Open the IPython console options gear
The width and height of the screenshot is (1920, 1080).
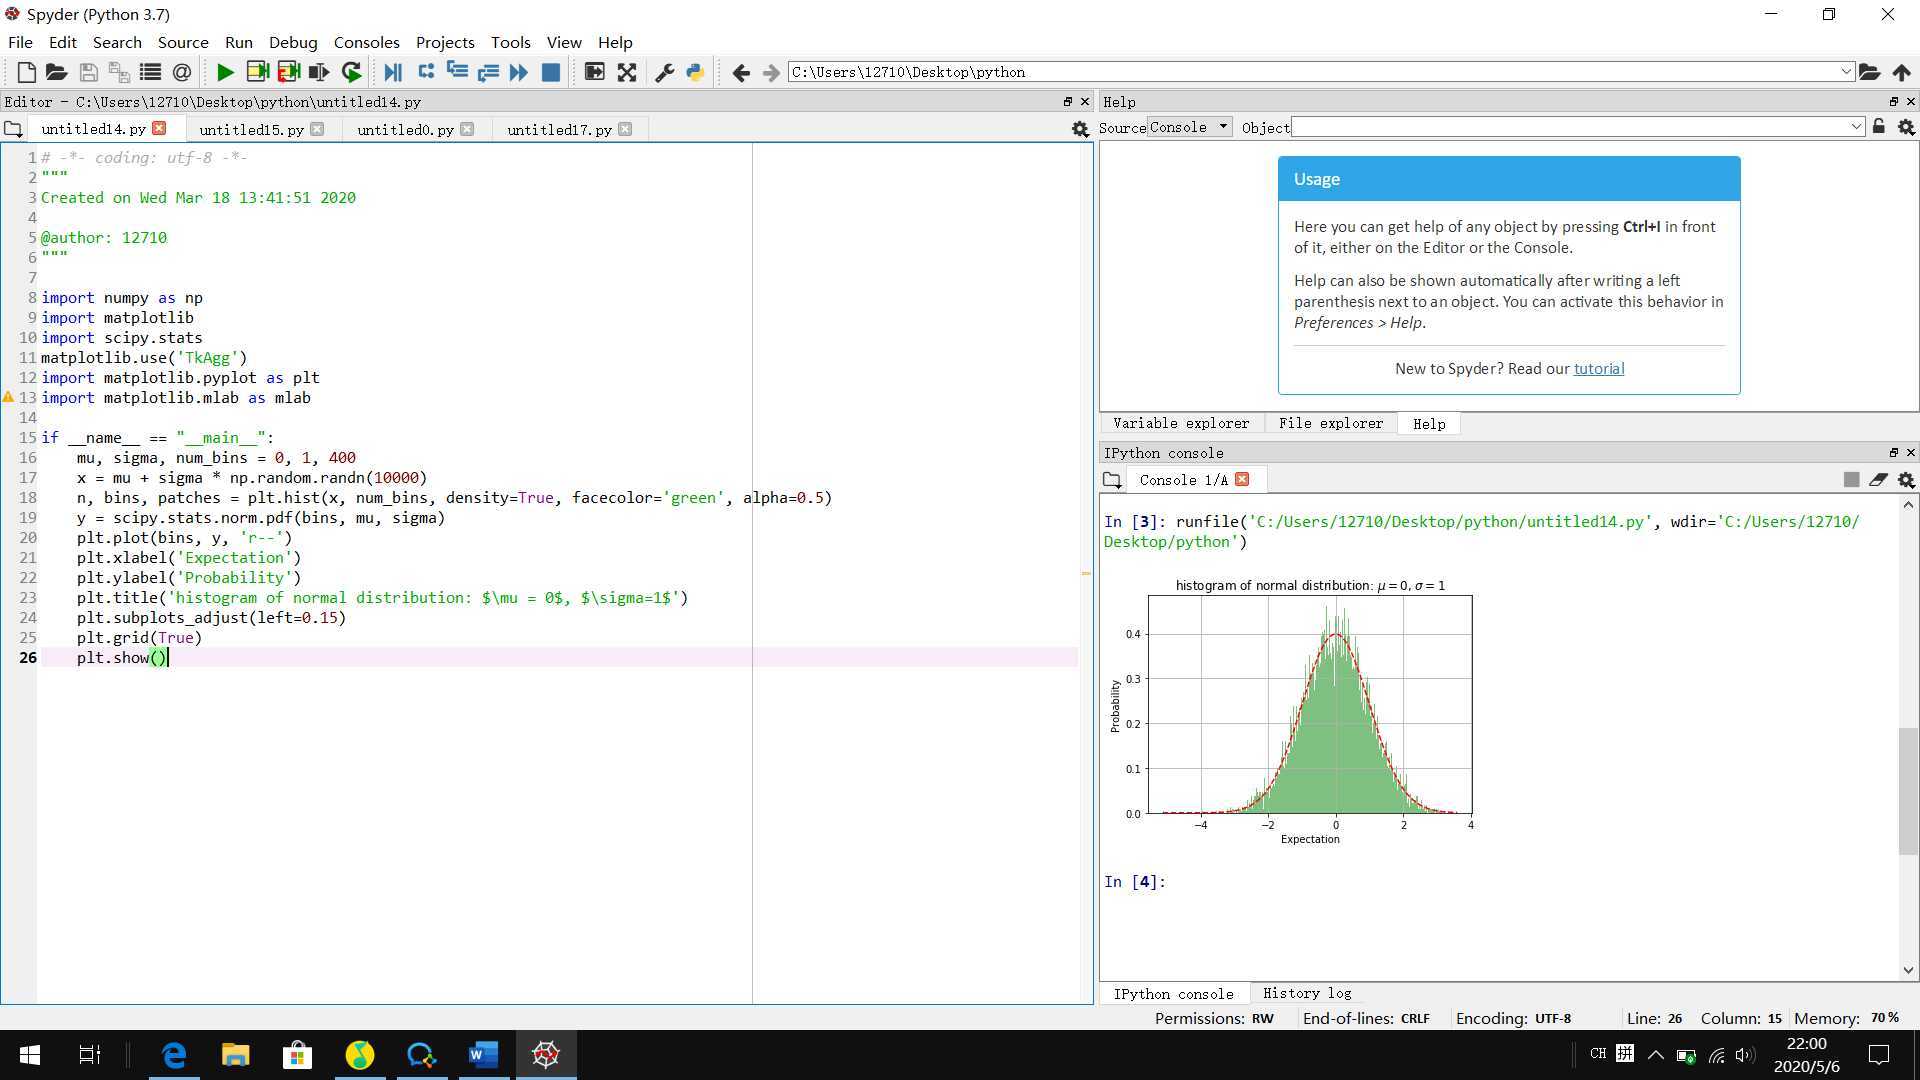point(1906,480)
